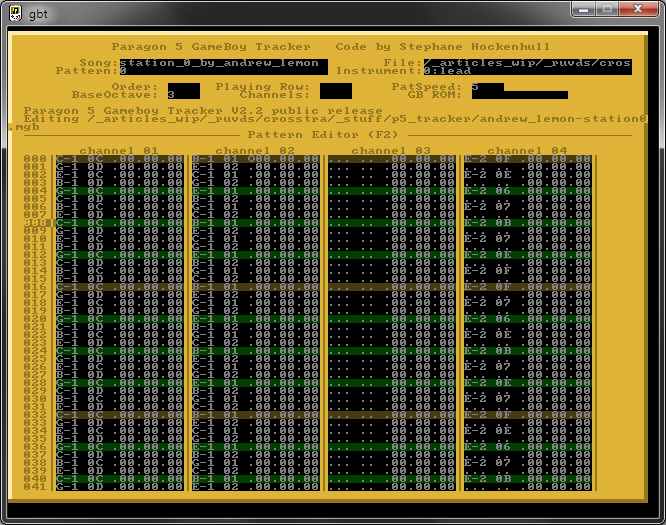Click the Instrument field showing 0:lead
Image resolution: width=666 pixels, height=525 pixels.
[528, 71]
